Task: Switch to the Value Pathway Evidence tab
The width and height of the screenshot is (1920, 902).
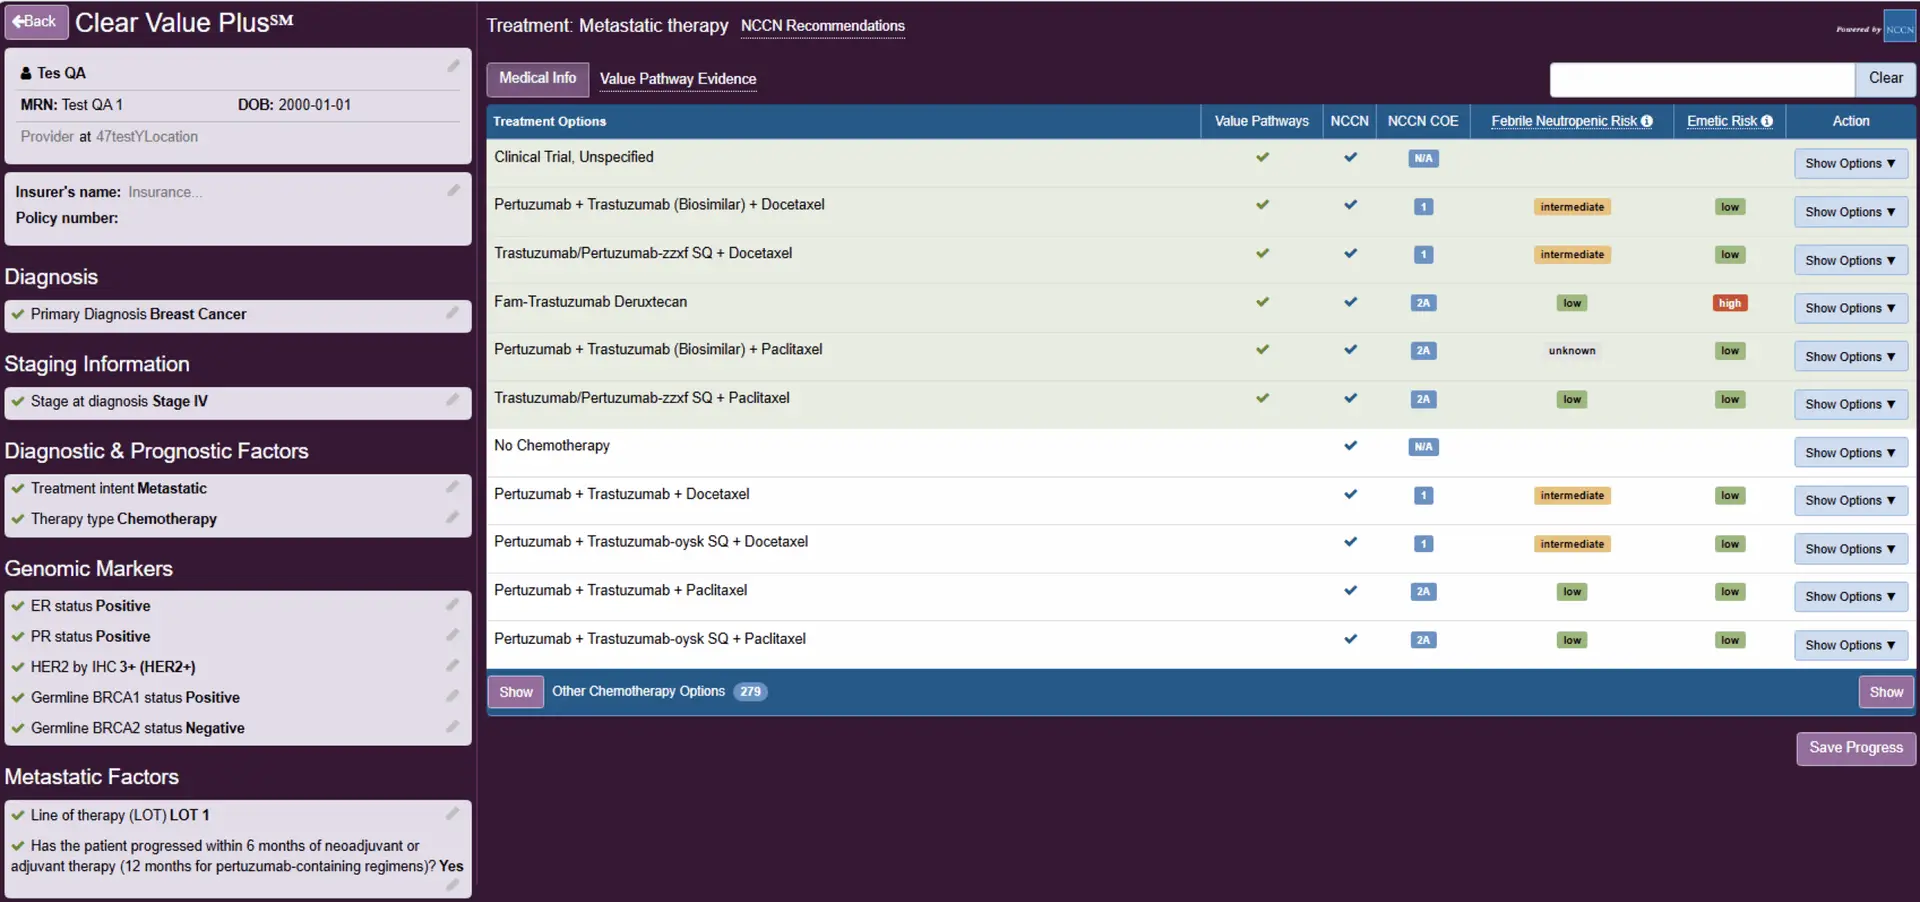Action: [677, 79]
